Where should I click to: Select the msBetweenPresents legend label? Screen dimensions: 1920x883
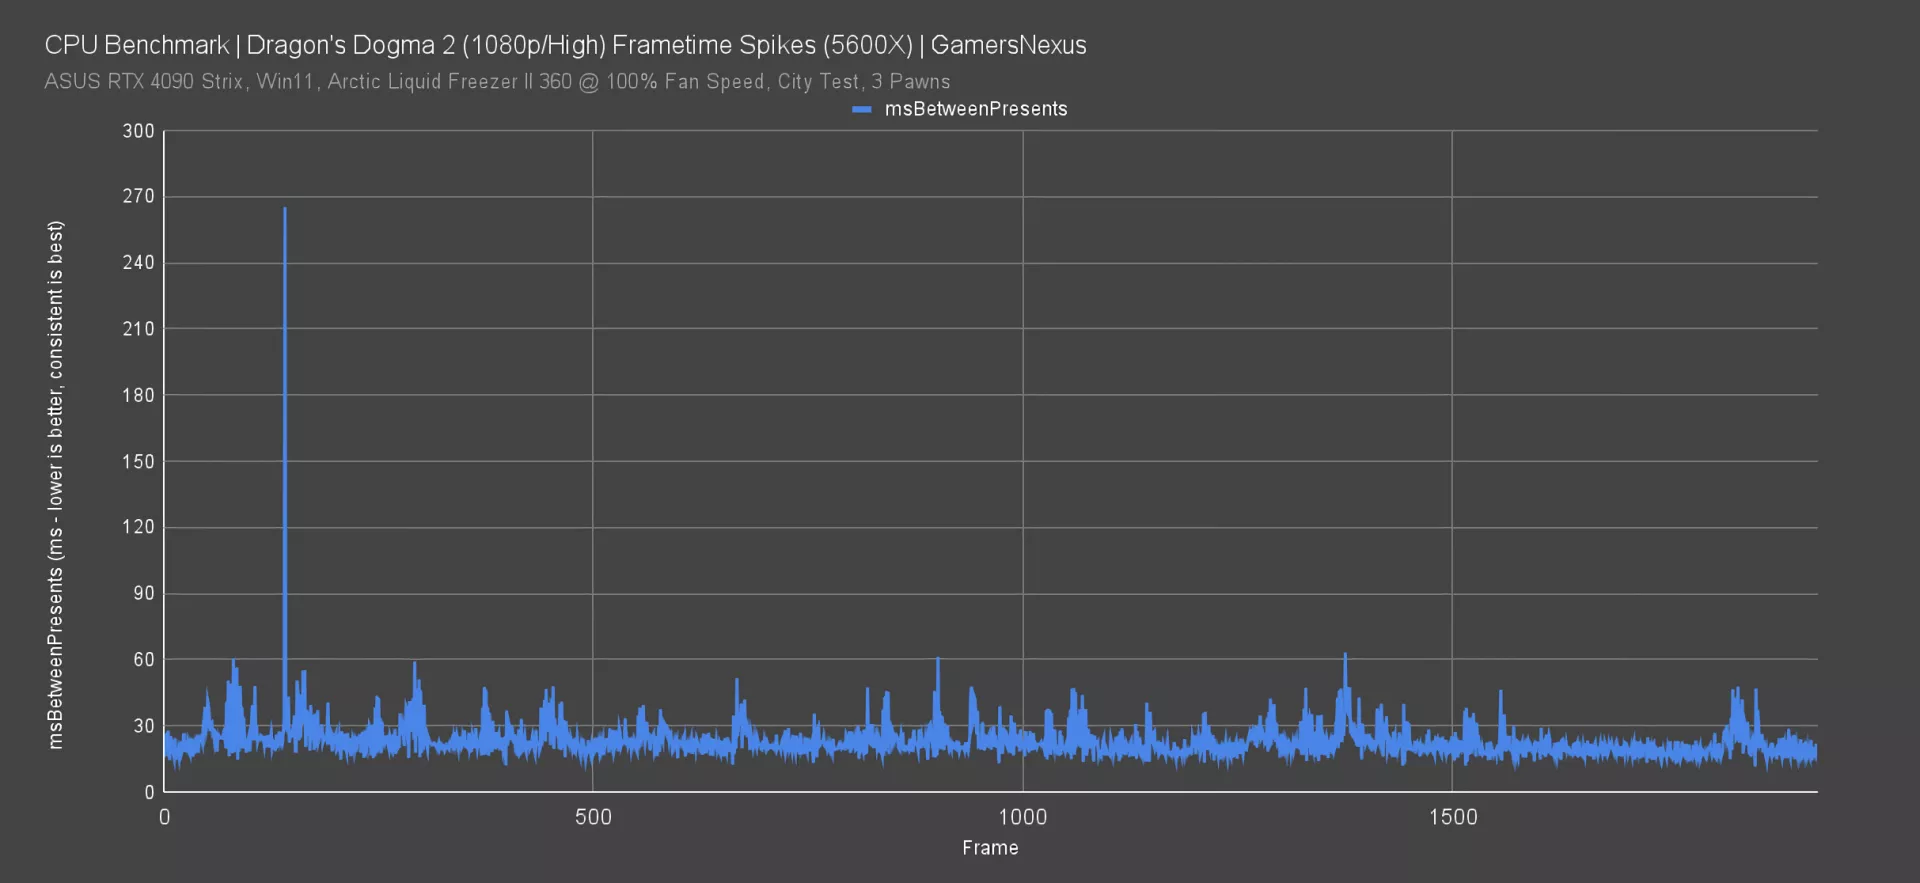(x=975, y=109)
